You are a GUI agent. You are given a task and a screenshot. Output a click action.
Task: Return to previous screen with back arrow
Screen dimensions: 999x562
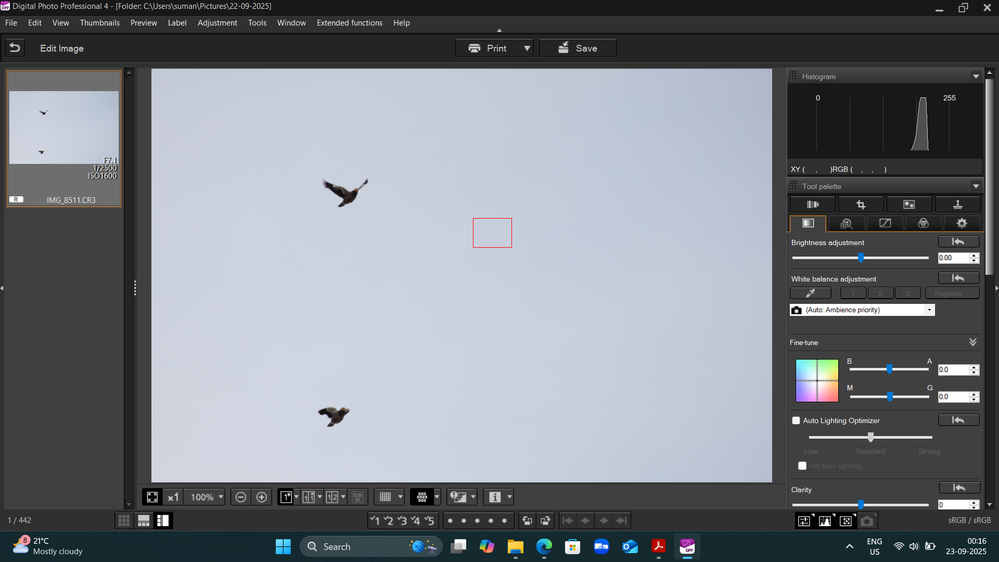coord(15,48)
